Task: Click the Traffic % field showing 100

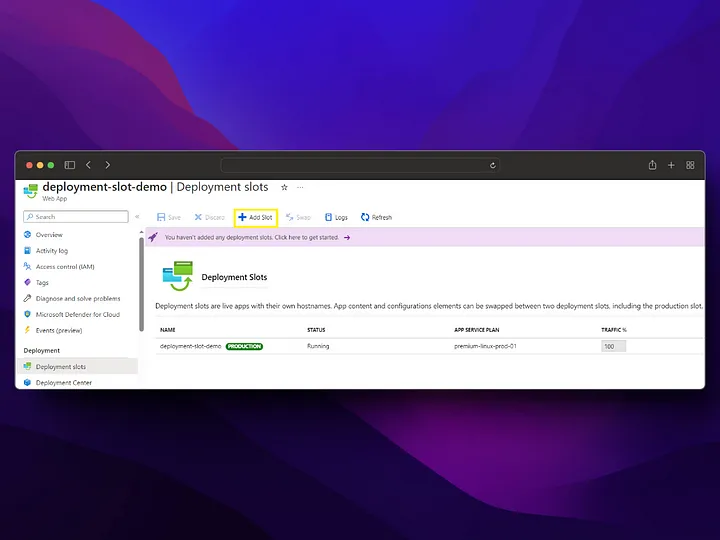Action: [x=613, y=346]
